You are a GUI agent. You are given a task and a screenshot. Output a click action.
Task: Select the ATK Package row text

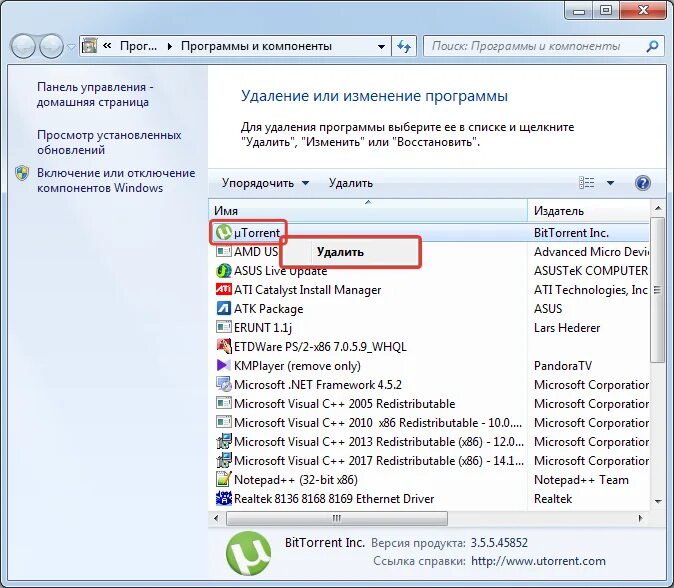click(x=268, y=309)
